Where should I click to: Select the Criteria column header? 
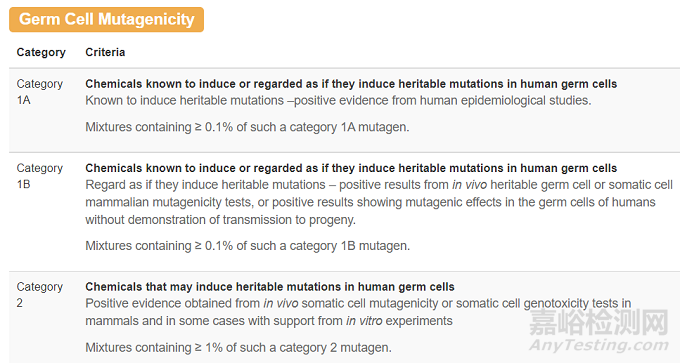point(105,52)
